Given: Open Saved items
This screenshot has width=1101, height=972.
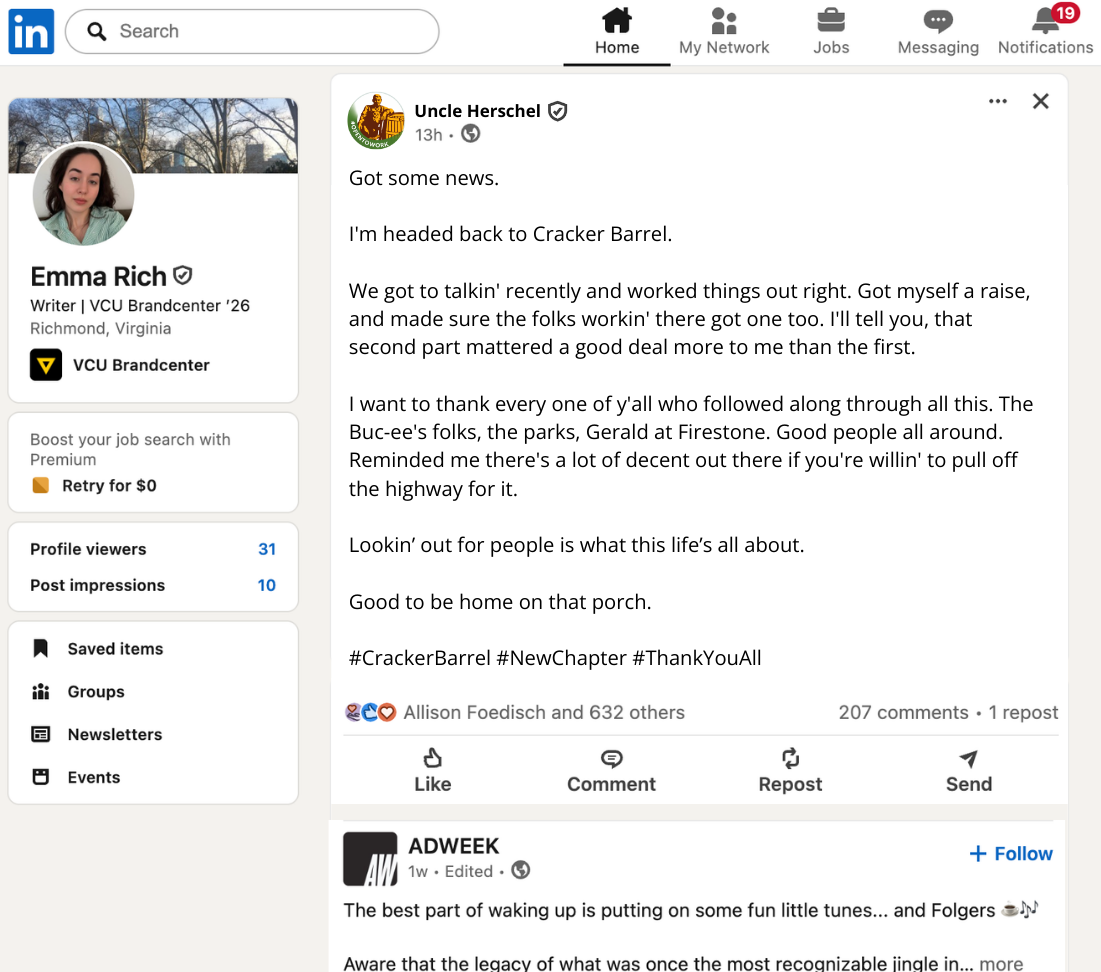Looking at the screenshot, I should pos(115,649).
